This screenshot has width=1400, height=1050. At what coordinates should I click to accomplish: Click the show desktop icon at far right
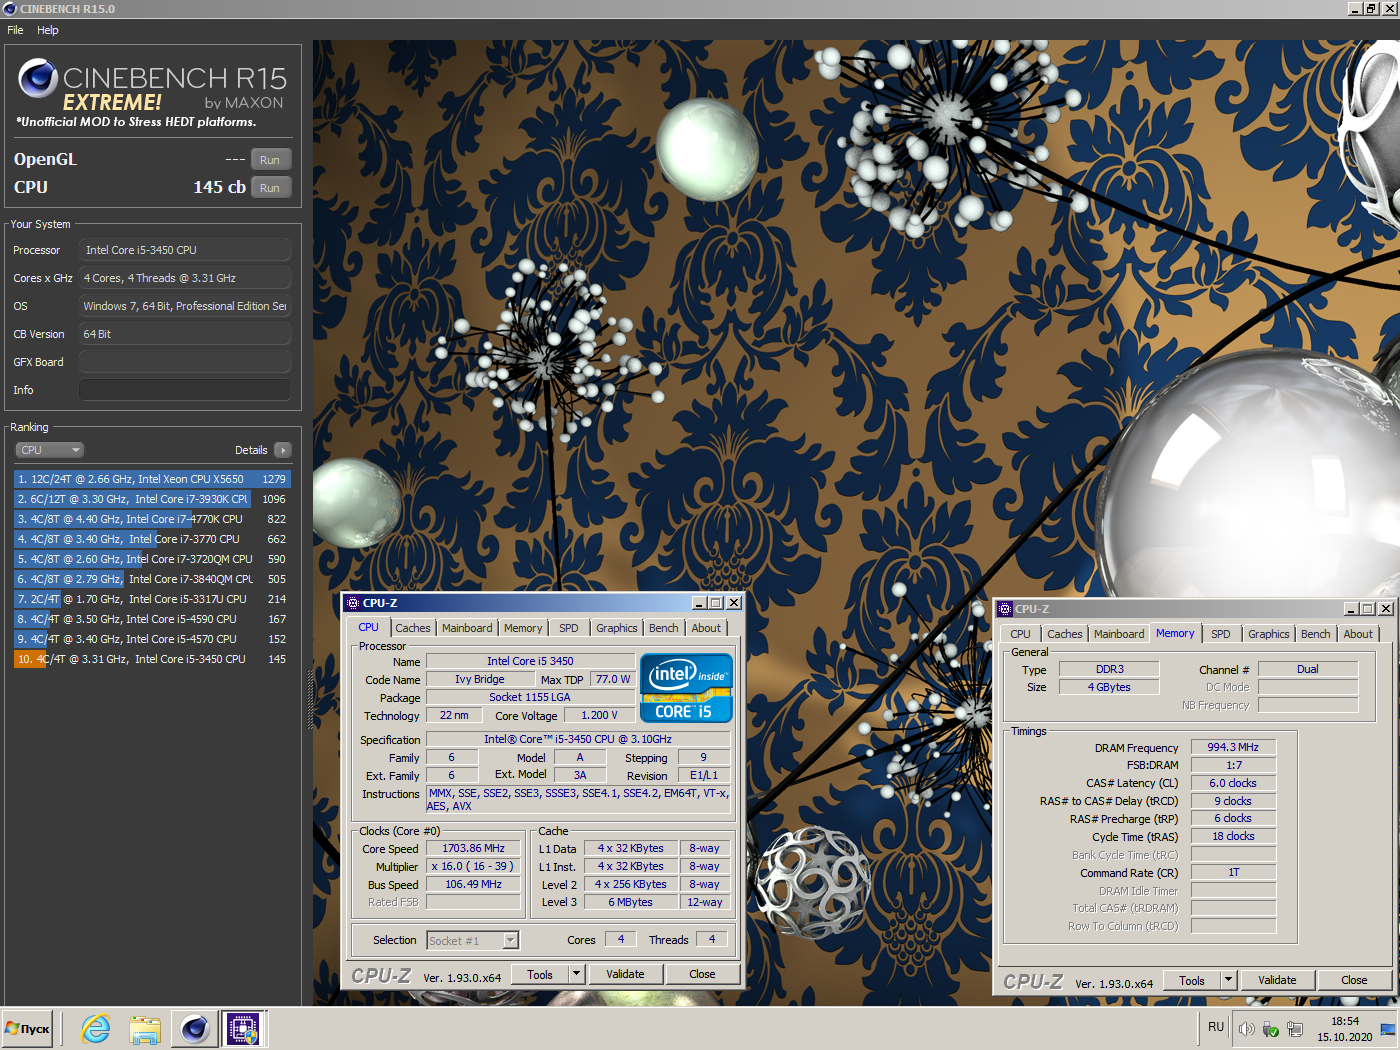coord(1388,1028)
